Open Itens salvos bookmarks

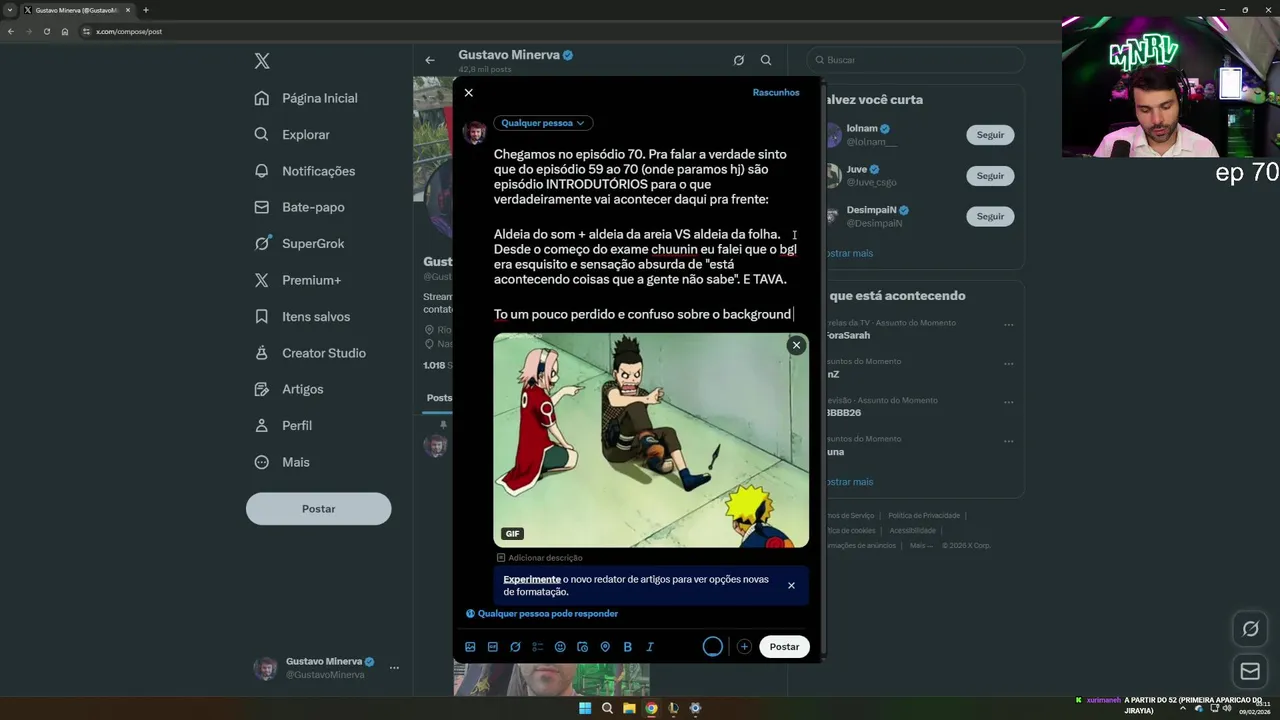point(302,317)
